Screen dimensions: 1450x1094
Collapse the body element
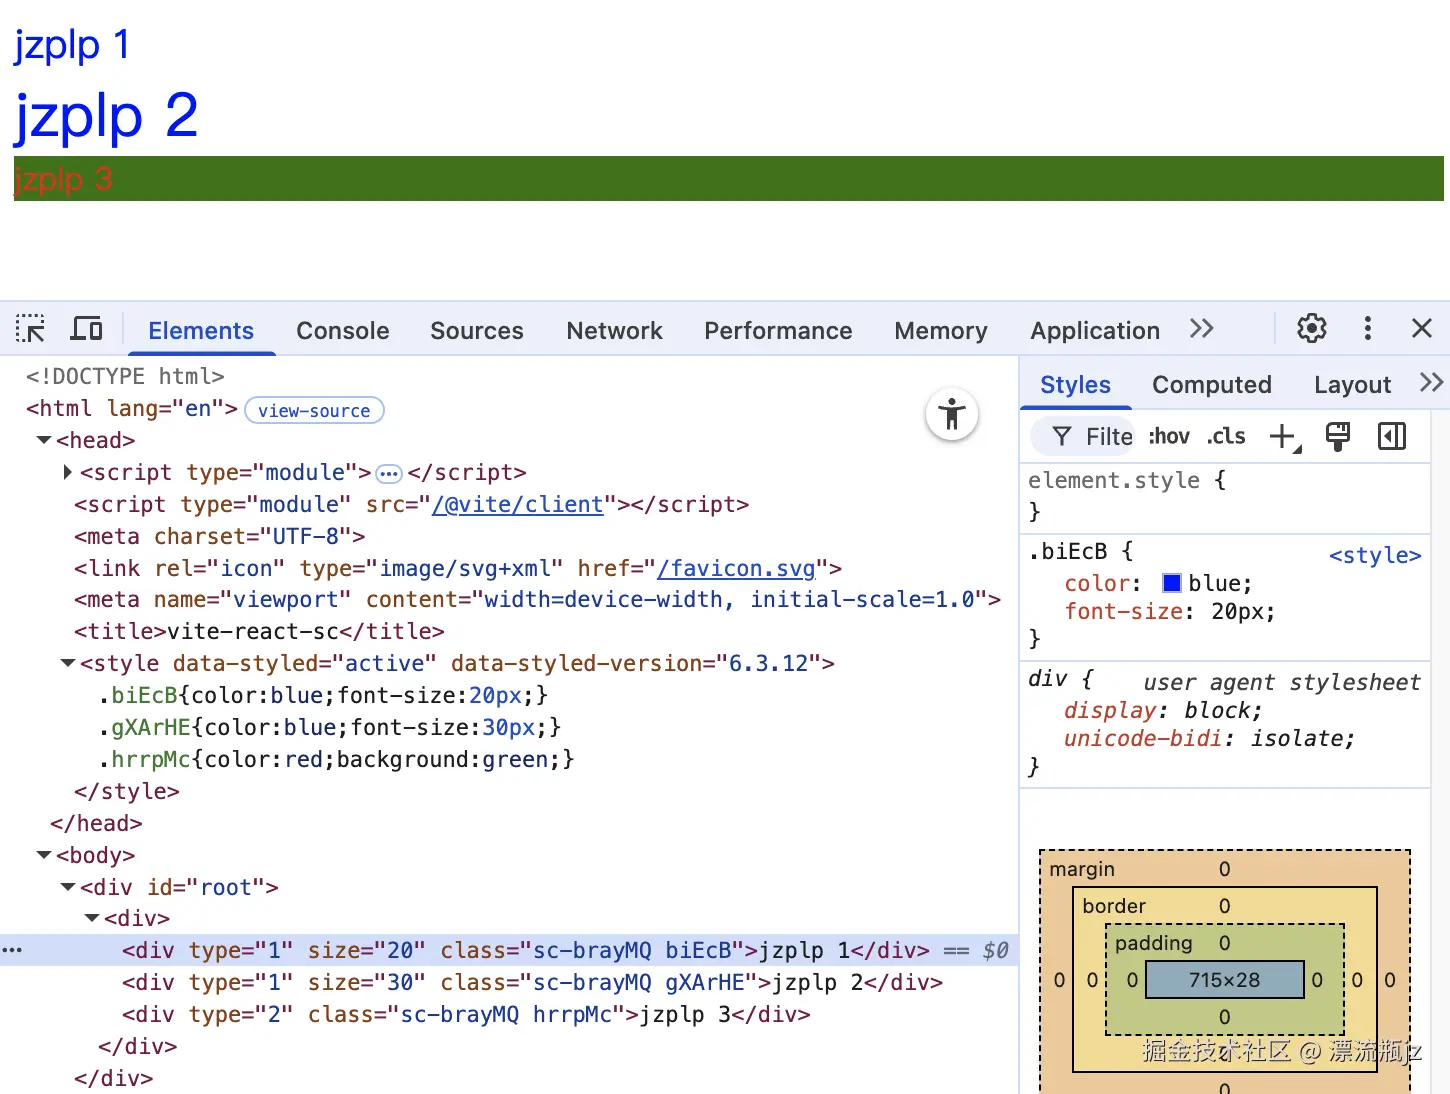click(43, 855)
